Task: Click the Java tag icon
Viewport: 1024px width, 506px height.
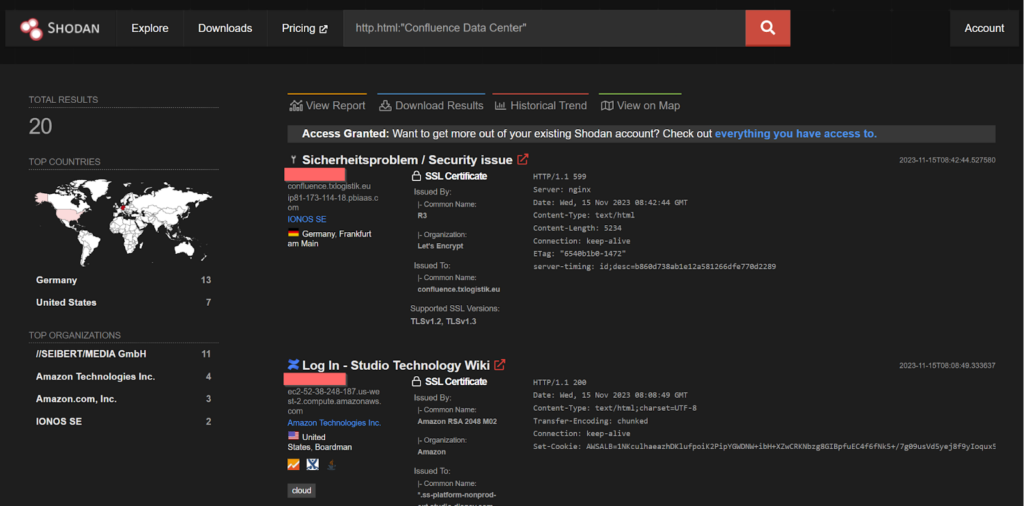Action: [x=332, y=465]
